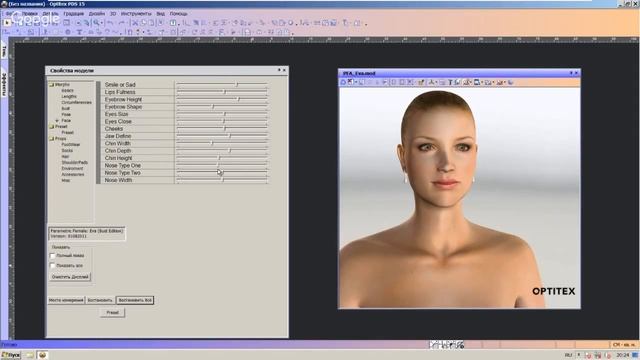Click the Eyes Close slider
The height and width of the screenshot is (360, 640).
click(222, 121)
